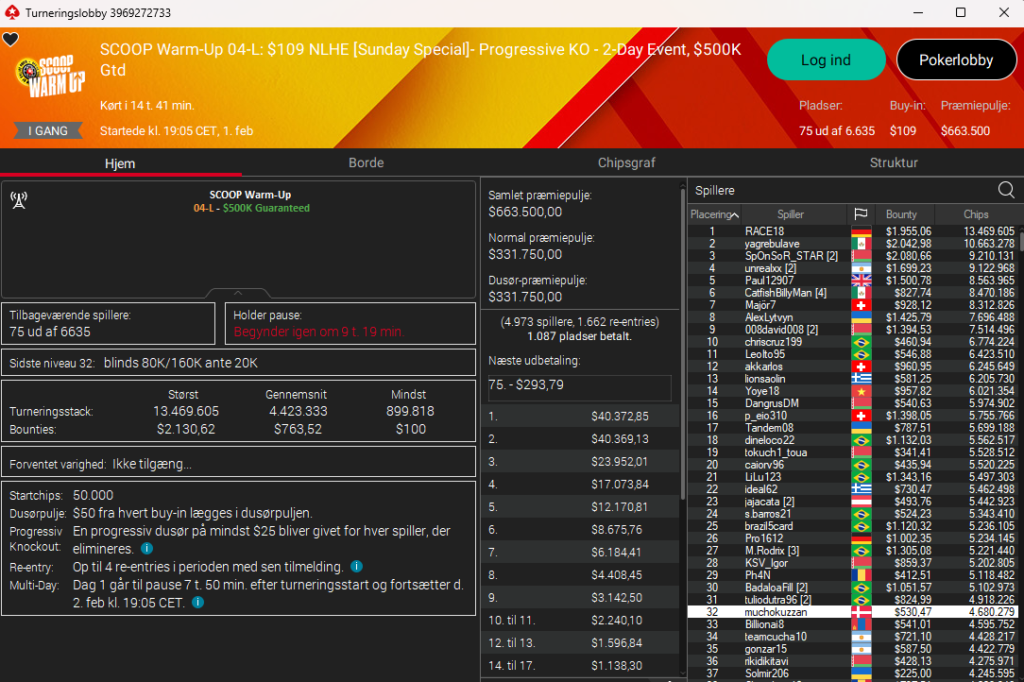Click info icon after Multi-Day description
This screenshot has height=682, width=1024.
click(x=198, y=602)
